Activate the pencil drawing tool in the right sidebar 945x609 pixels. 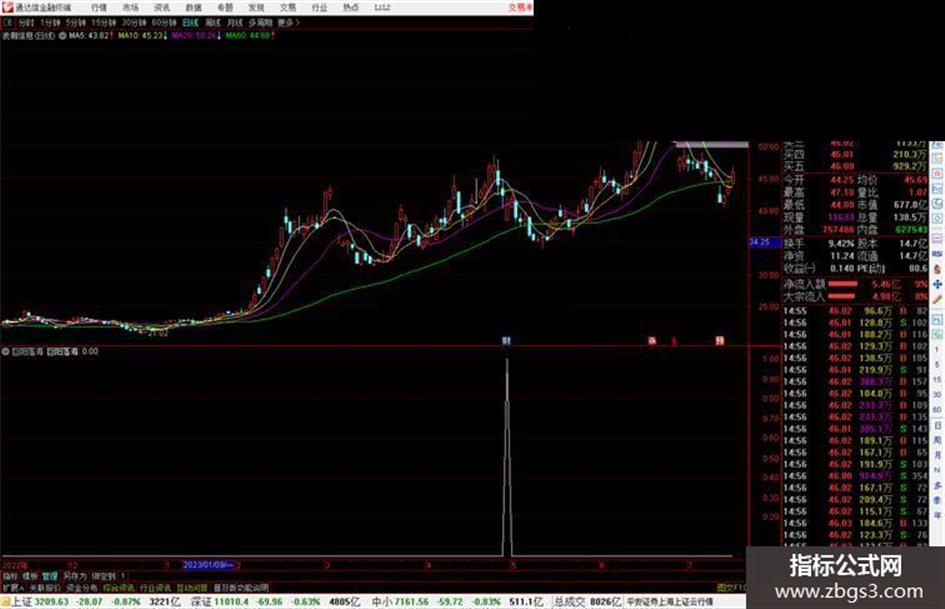tap(937, 299)
